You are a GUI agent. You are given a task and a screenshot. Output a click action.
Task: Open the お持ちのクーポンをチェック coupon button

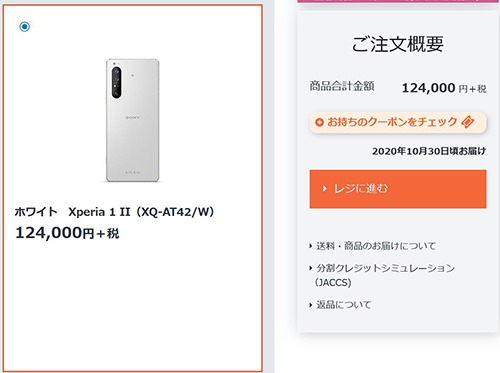click(398, 122)
